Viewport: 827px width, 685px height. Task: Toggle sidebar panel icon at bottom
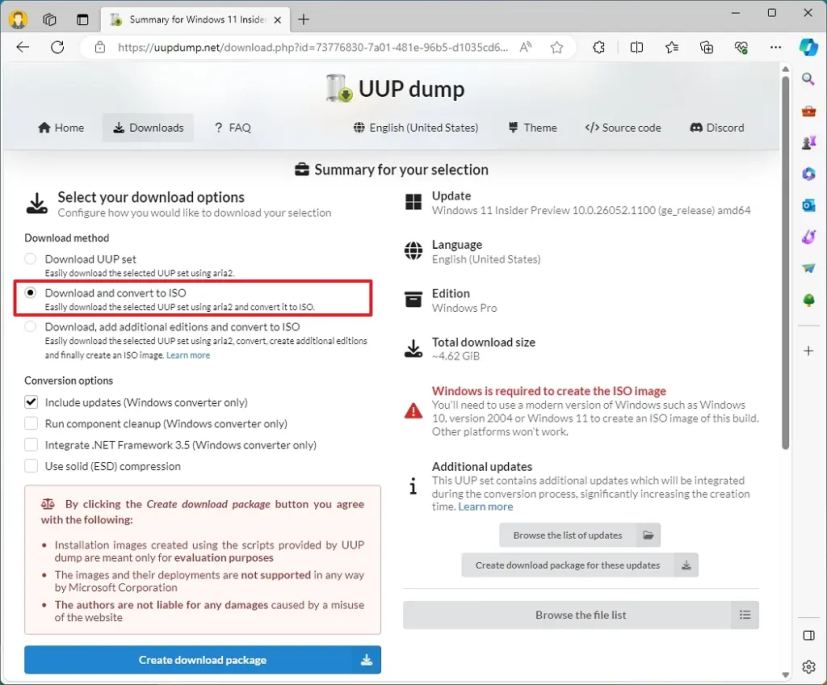point(809,635)
